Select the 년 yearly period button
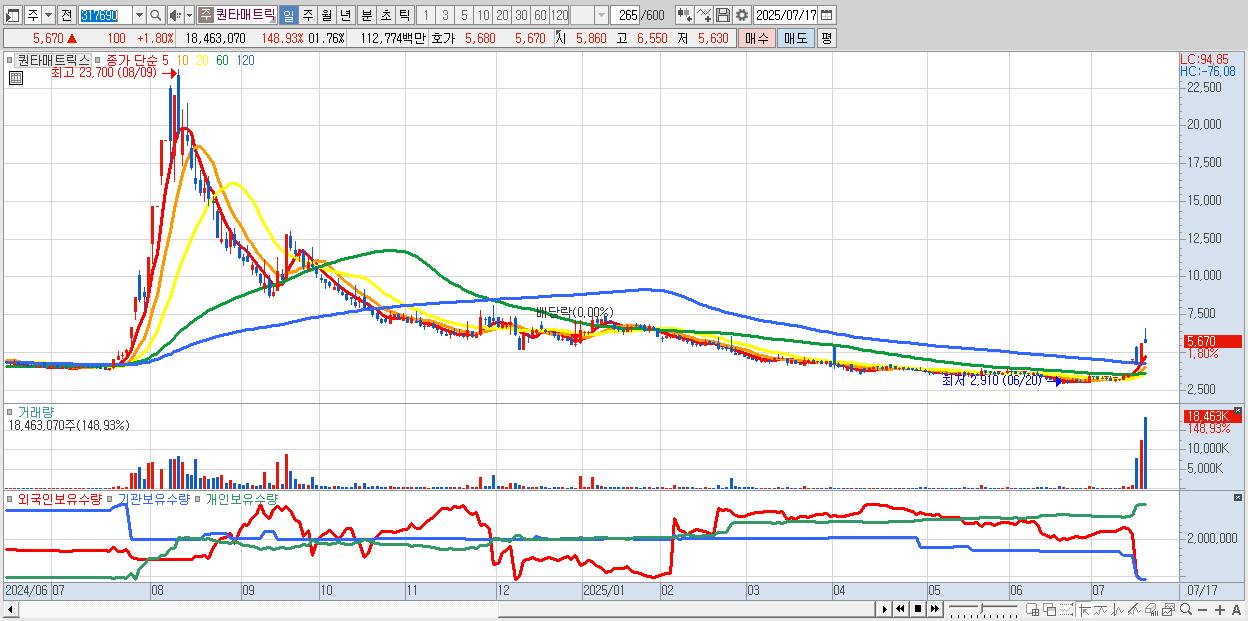 pos(345,16)
